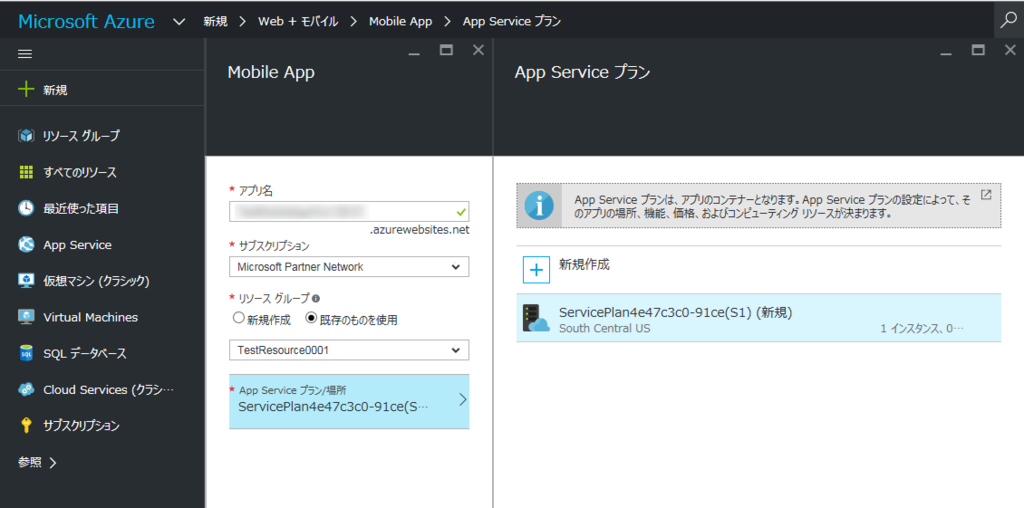Expand the Microsoft Azure dropdown chevron
The image size is (1024, 508).
point(179,22)
